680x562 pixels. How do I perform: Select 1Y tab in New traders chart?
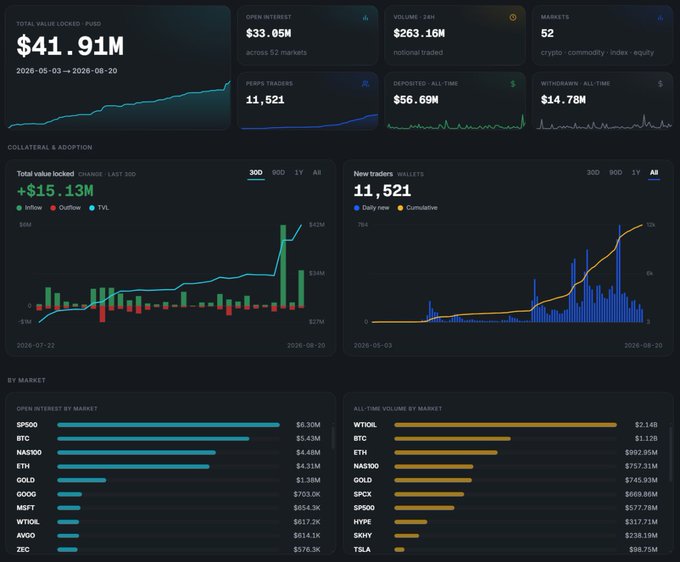pyautogui.click(x=636, y=173)
